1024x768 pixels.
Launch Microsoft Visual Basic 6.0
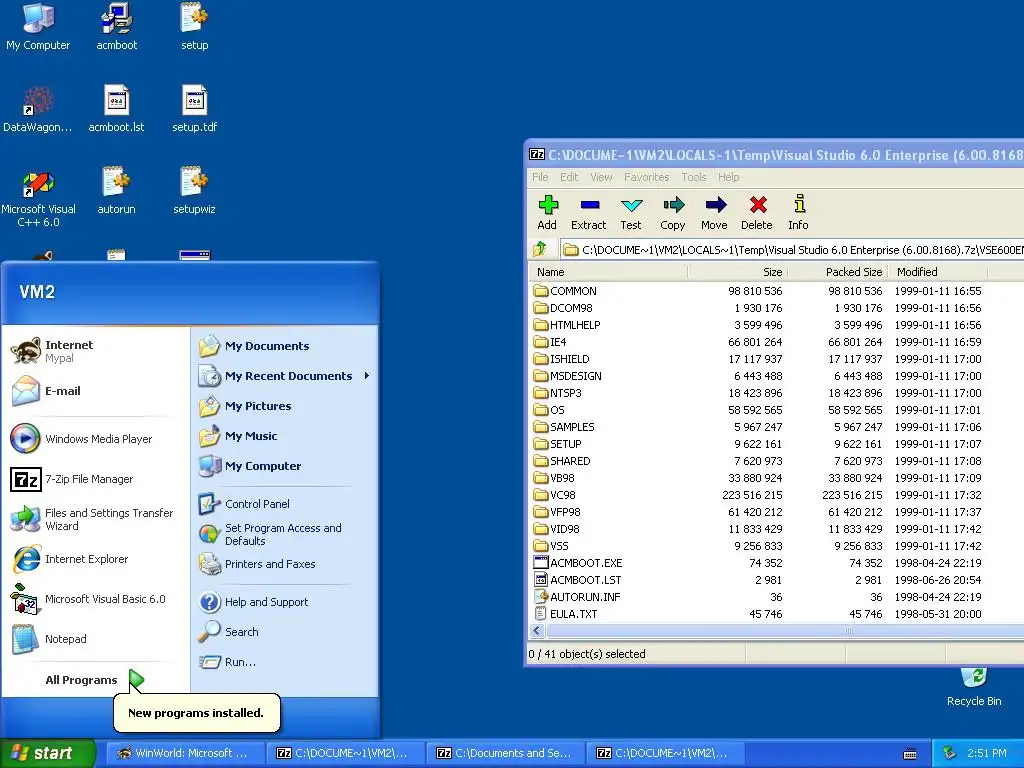tap(96, 599)
